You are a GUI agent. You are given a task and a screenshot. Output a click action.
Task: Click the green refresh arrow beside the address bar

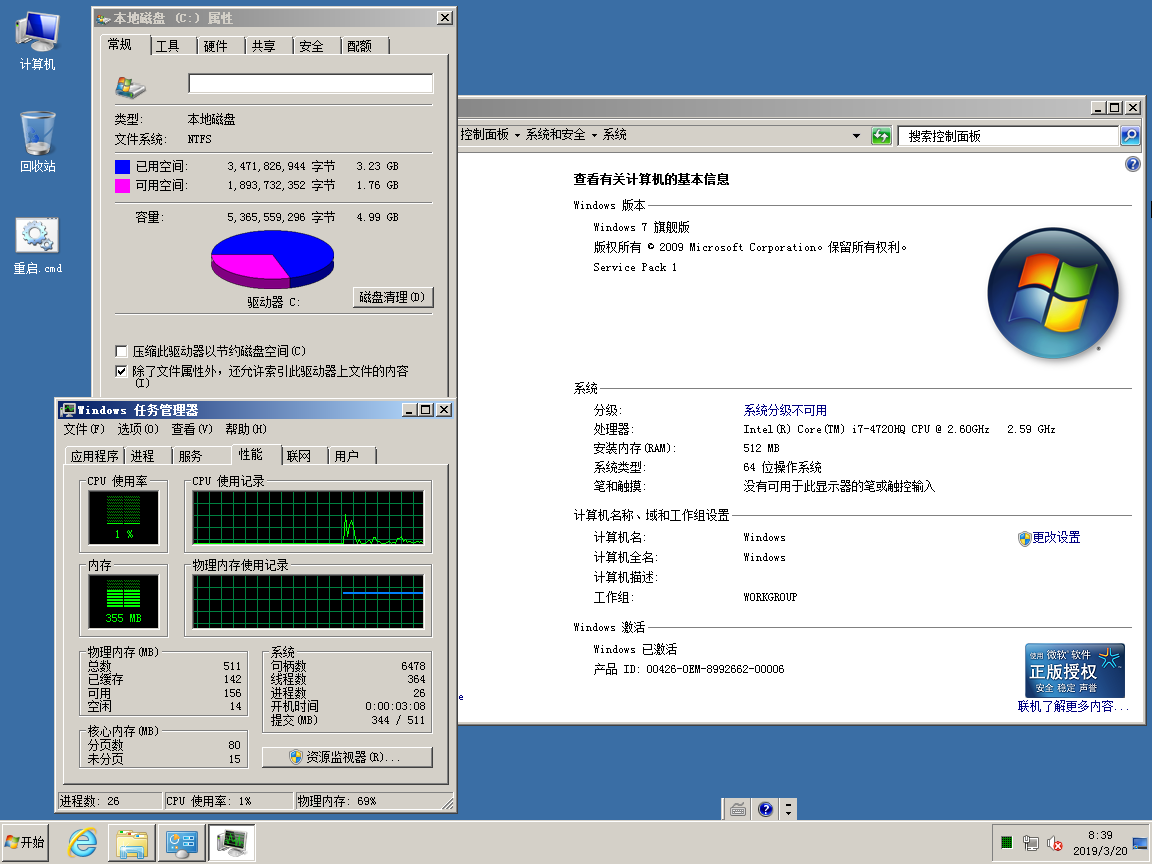tap(881, 135)
